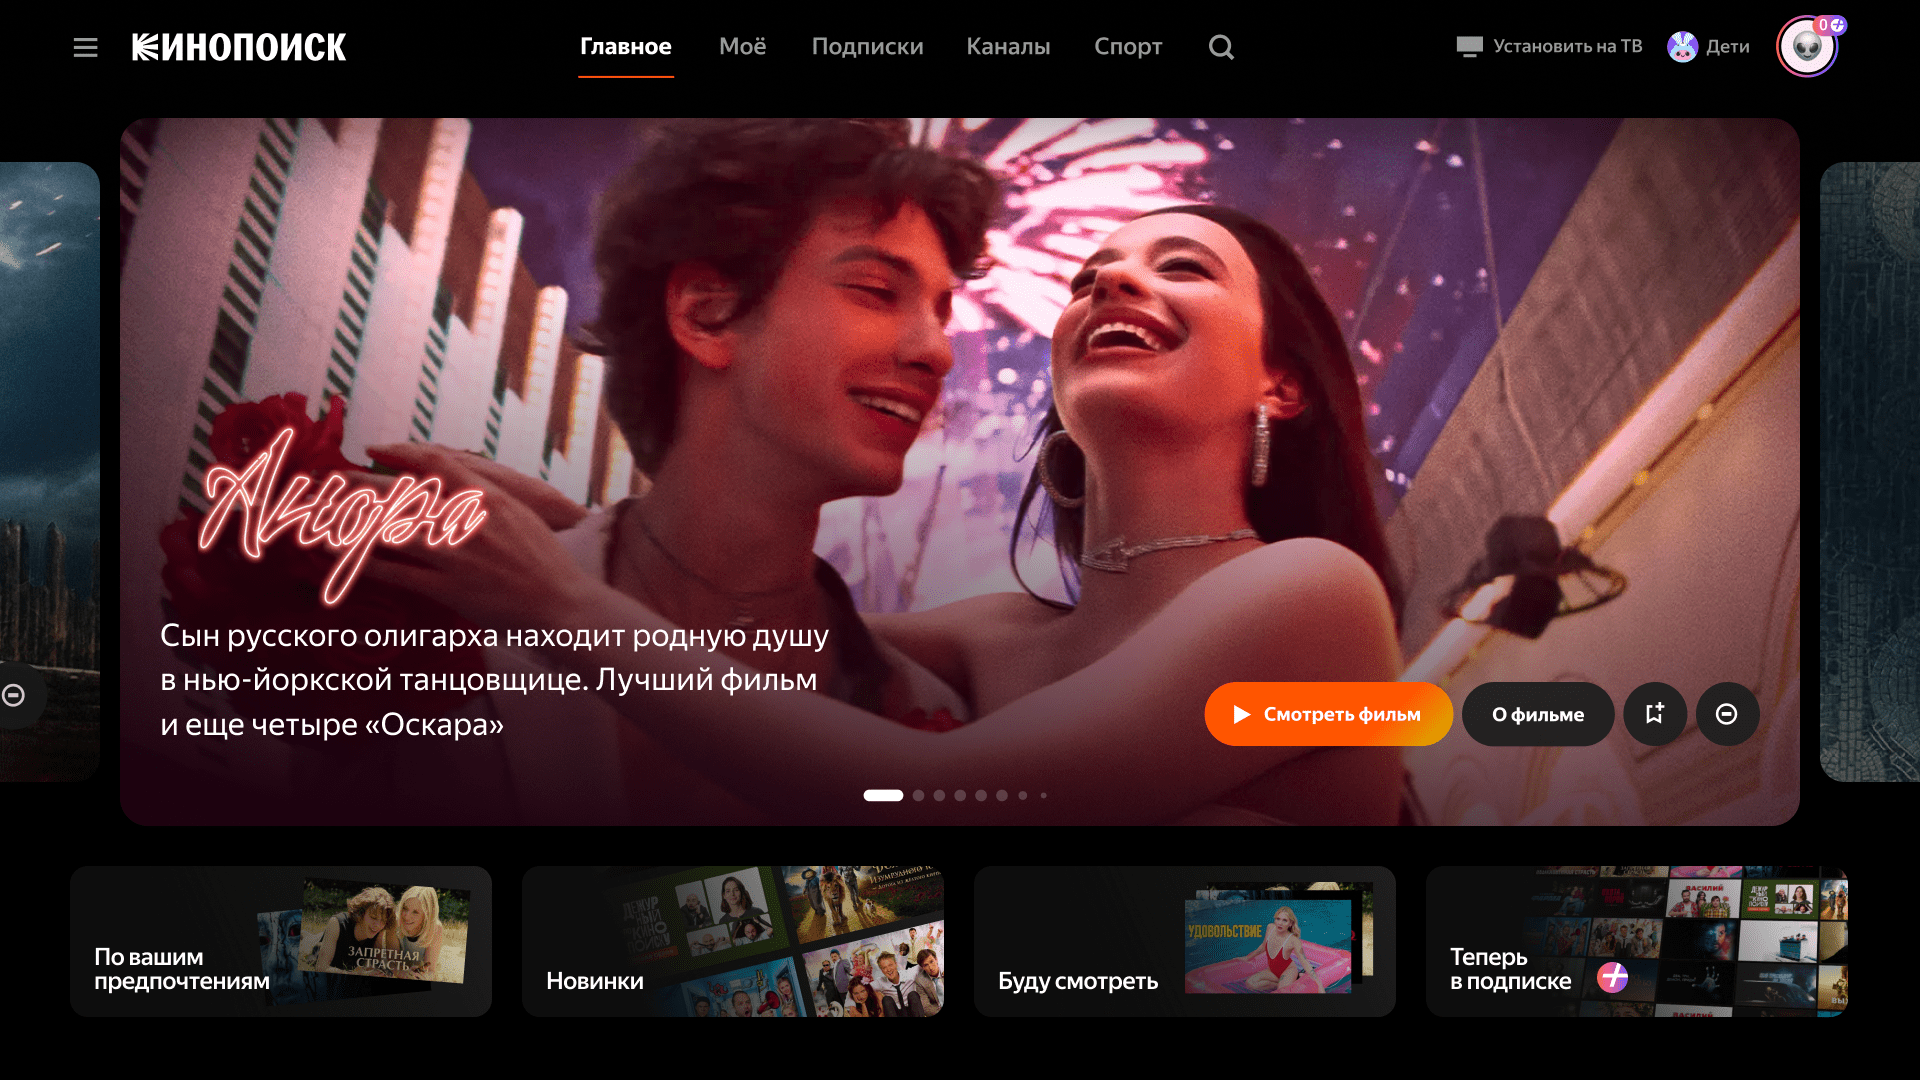The height and width of the screenshot is (1080, 1920).
Task: Click the Kinopoisk logo
Action: coord(239,47)
